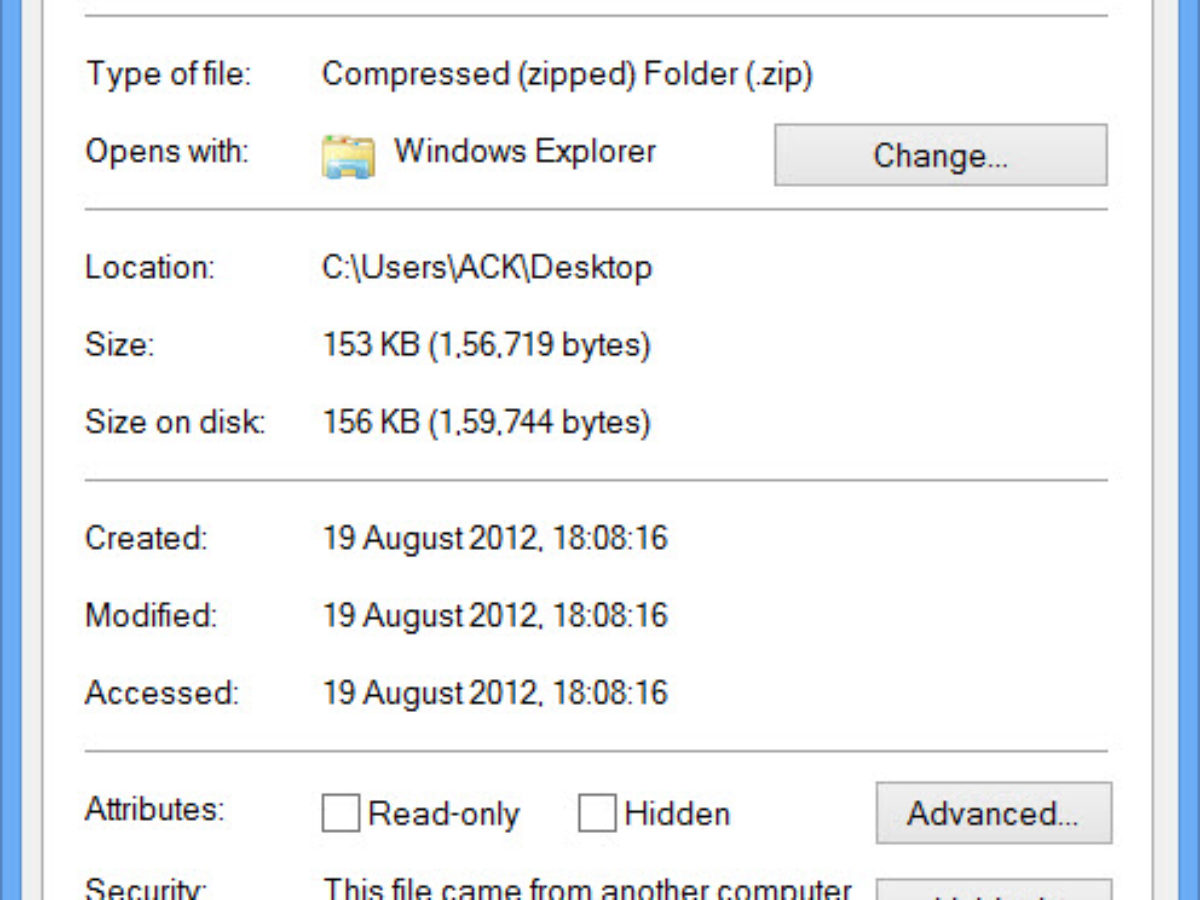Click the Read-only checkbox label text

coord(444,814)
